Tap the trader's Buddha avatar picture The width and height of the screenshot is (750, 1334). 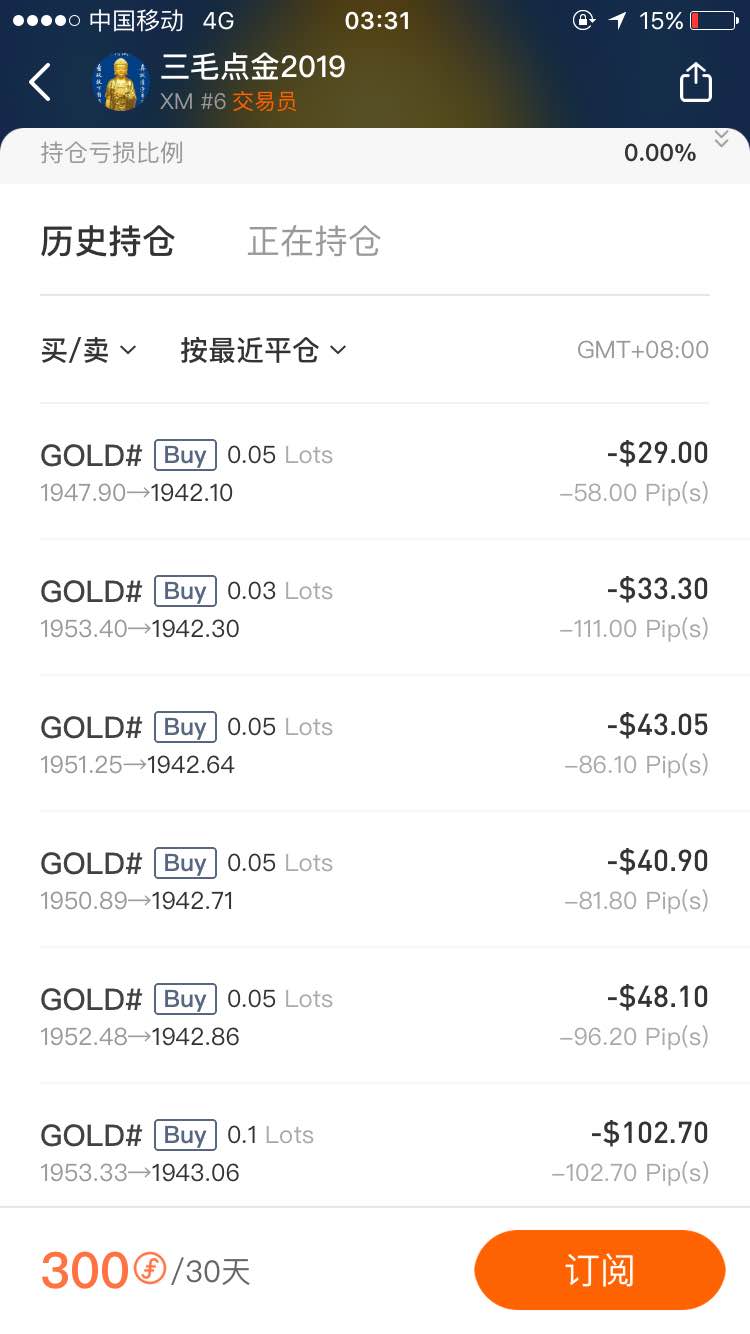118,82
